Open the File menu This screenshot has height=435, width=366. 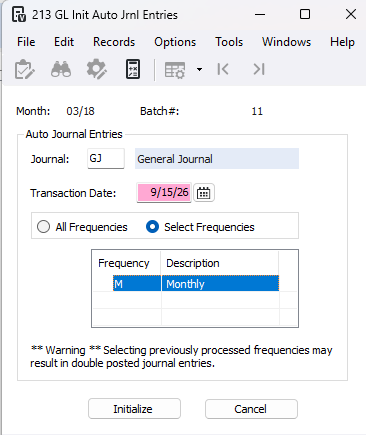pos(26,42)
